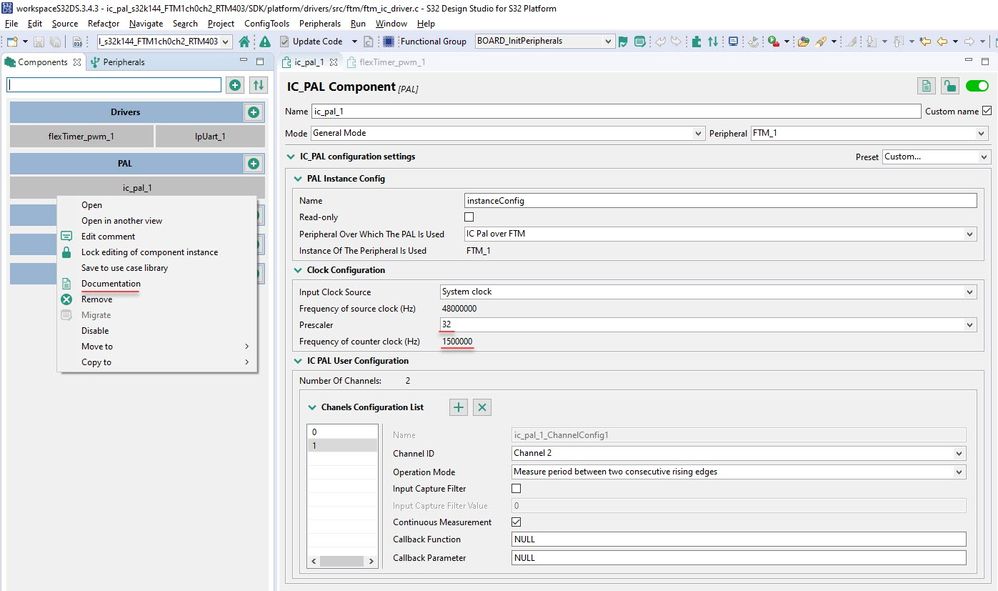Open the Channel ID dropdown
The image size is (998, 591).
(739, 453)
